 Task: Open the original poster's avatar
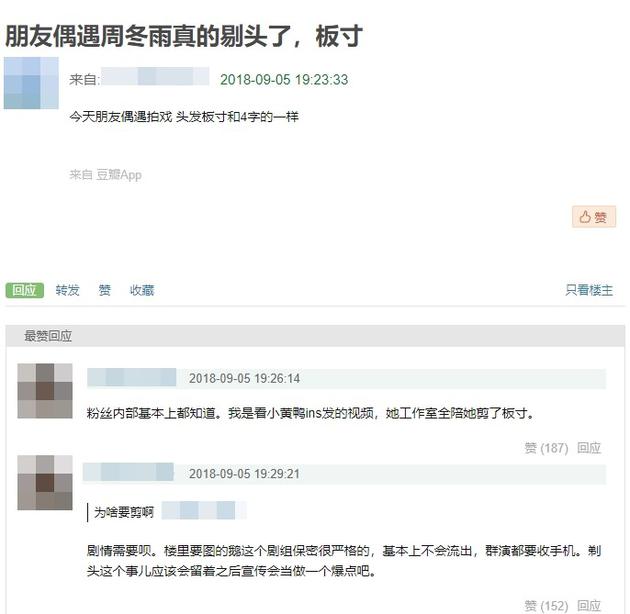click(31, 83)
